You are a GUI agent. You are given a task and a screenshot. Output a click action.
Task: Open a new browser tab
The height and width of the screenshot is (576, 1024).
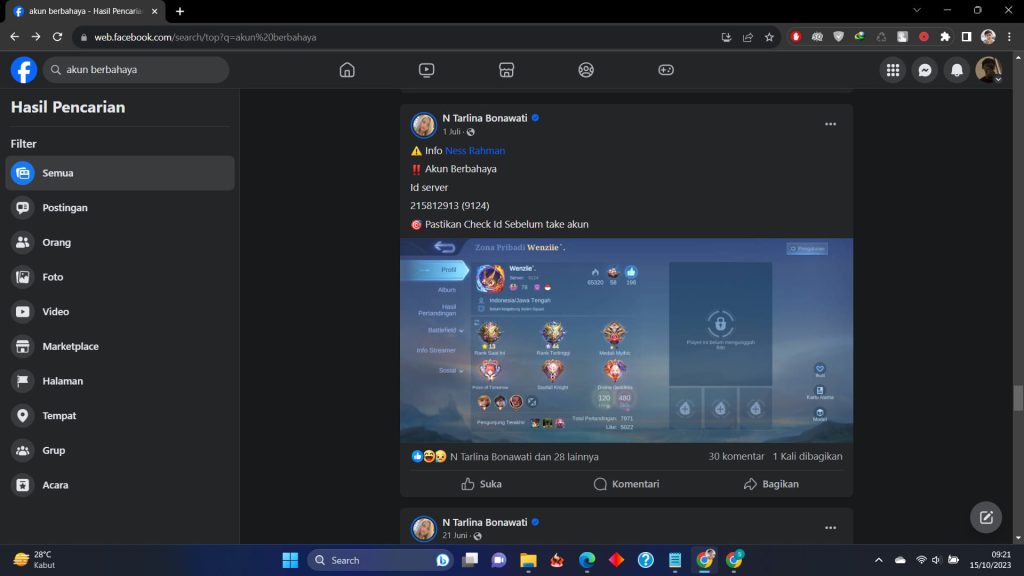point(180,11)
